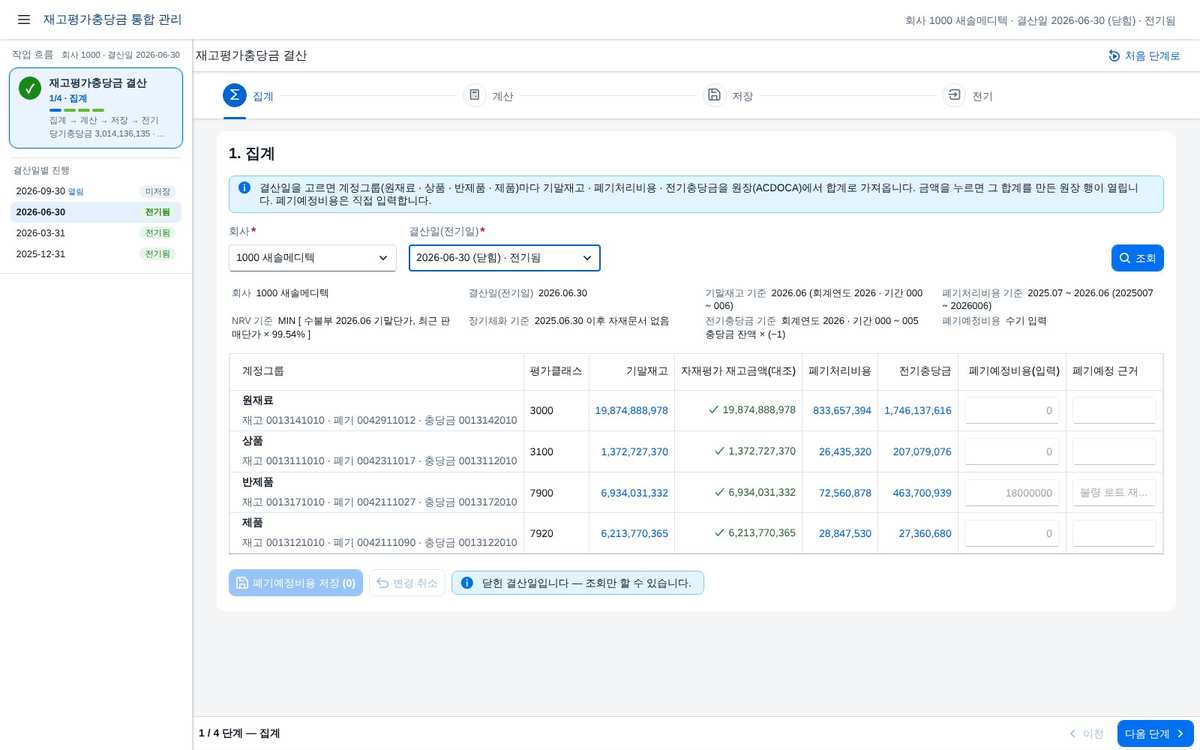Open 반제품 기말재고 amount 6,934,031,332
The height and width of the screenshot is (750, 1200).
click(634, 493)
